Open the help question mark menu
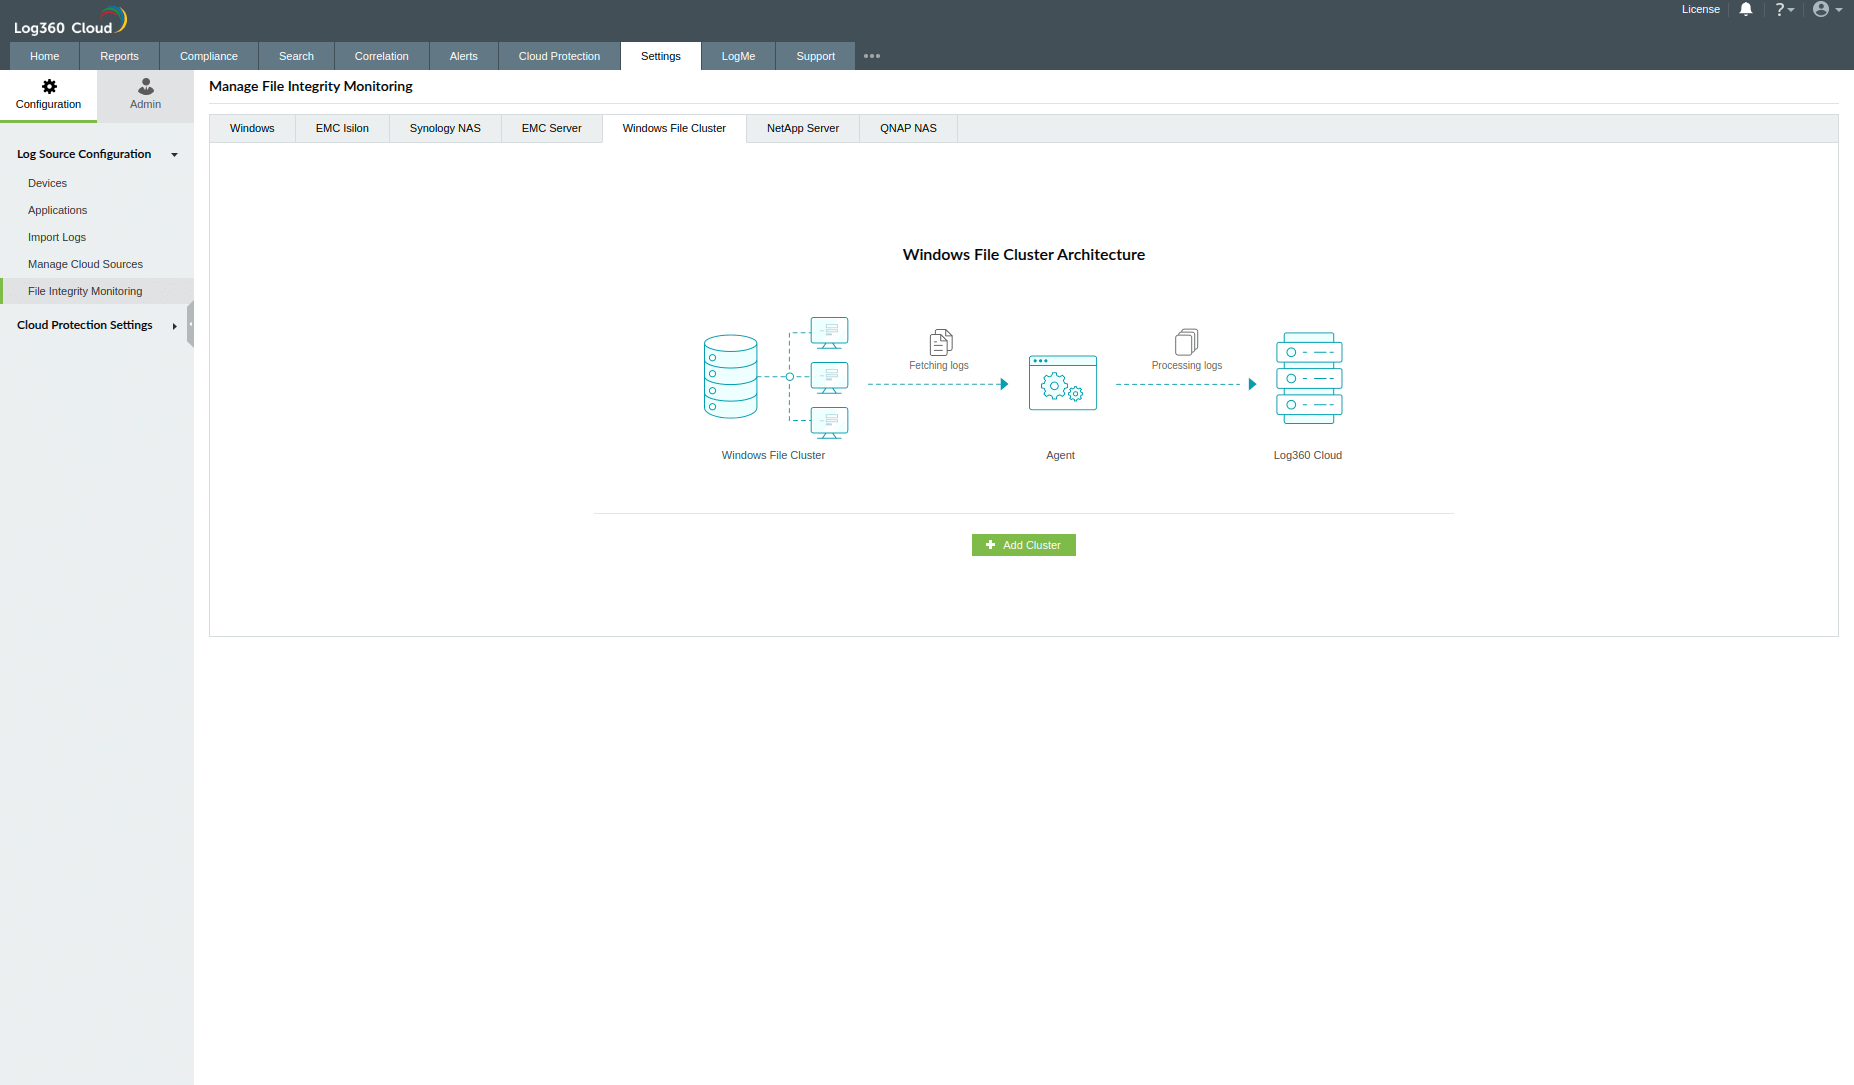The width and height of the screenshot is (1854, 1085). click(1780, 9)
